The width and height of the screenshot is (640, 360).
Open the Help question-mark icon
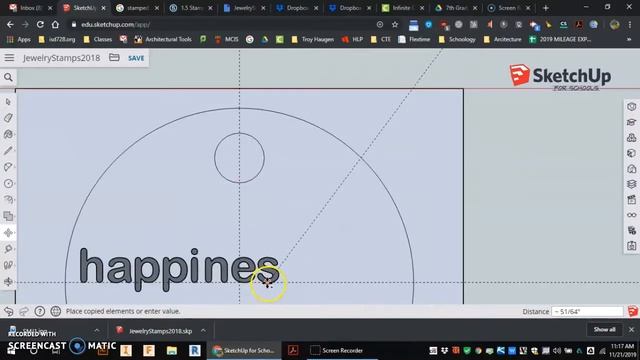click(x=40, y=311)
